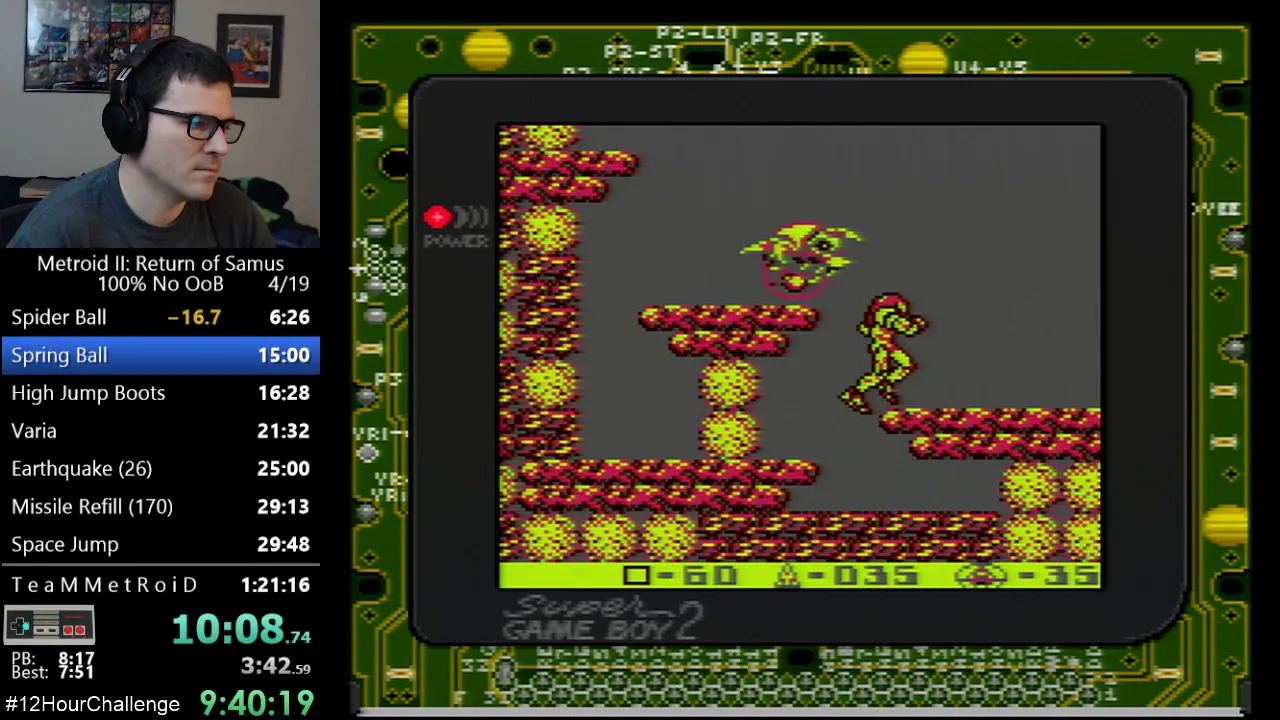Select the Varia split row

160,431
